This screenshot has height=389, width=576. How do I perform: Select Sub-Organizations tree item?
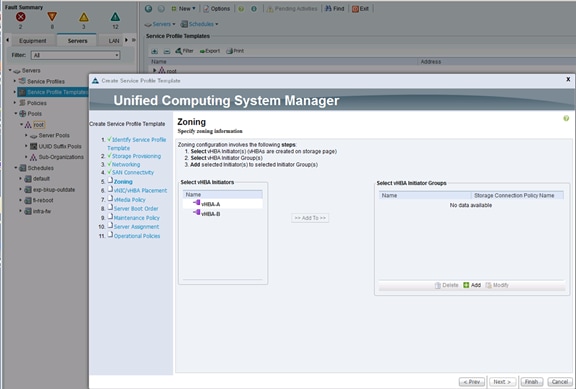pos(61,157)
